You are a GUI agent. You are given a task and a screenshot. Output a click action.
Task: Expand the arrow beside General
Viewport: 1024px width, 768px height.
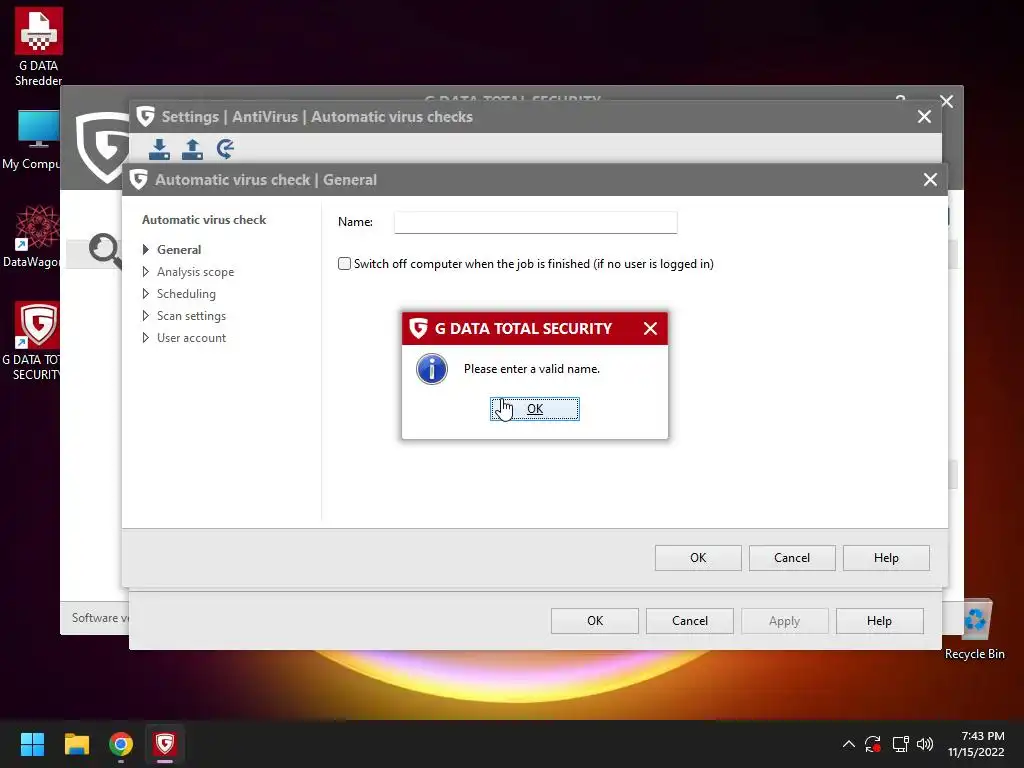146,249
